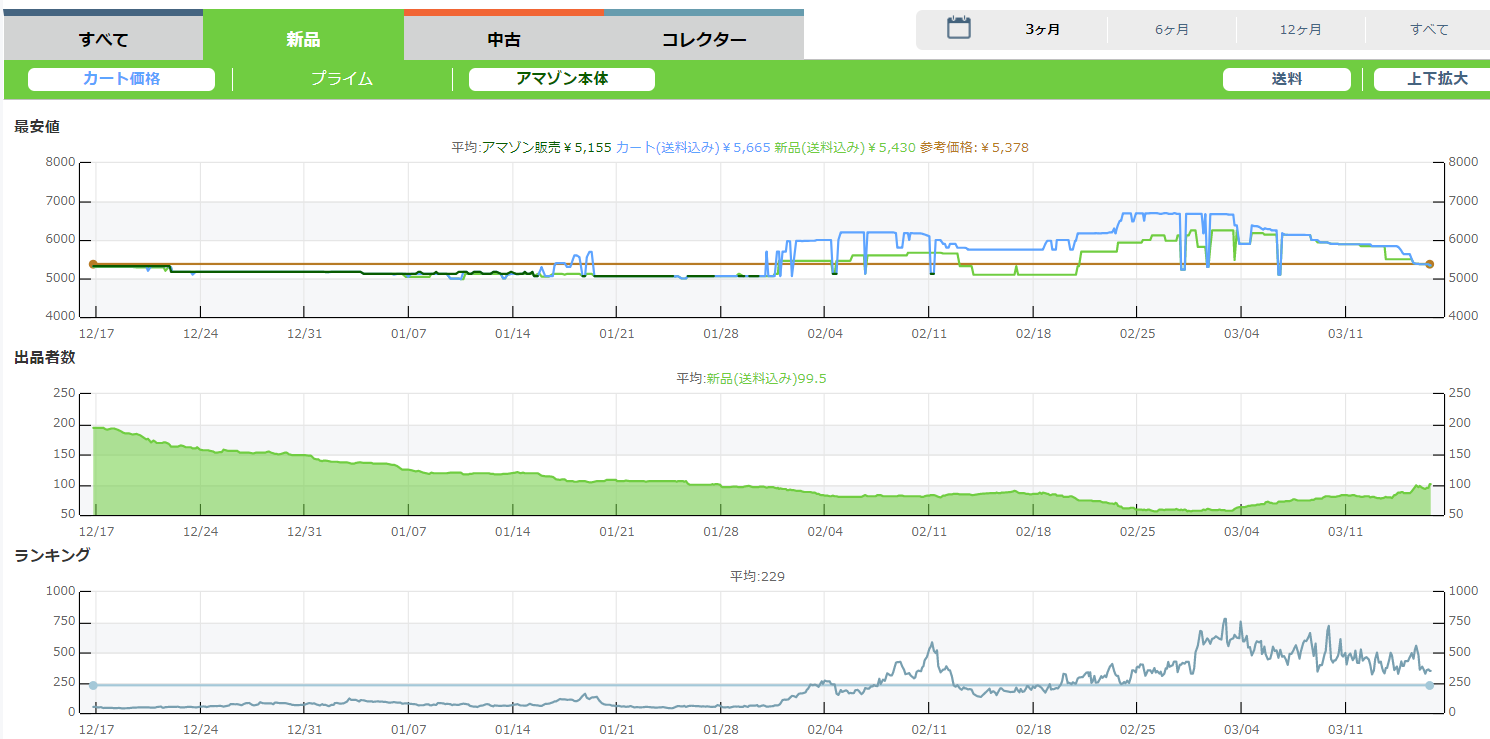Click the calendar icon beside period options
Viewport: 1490px width, 739px height.
959,28
